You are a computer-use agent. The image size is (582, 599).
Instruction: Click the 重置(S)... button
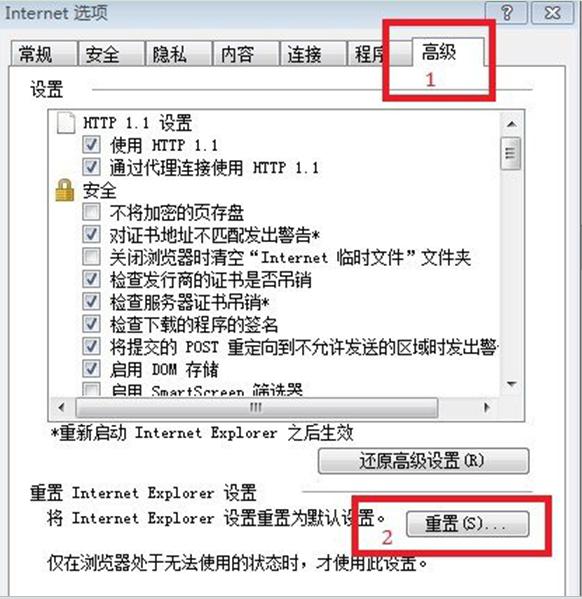pos(467,524)
